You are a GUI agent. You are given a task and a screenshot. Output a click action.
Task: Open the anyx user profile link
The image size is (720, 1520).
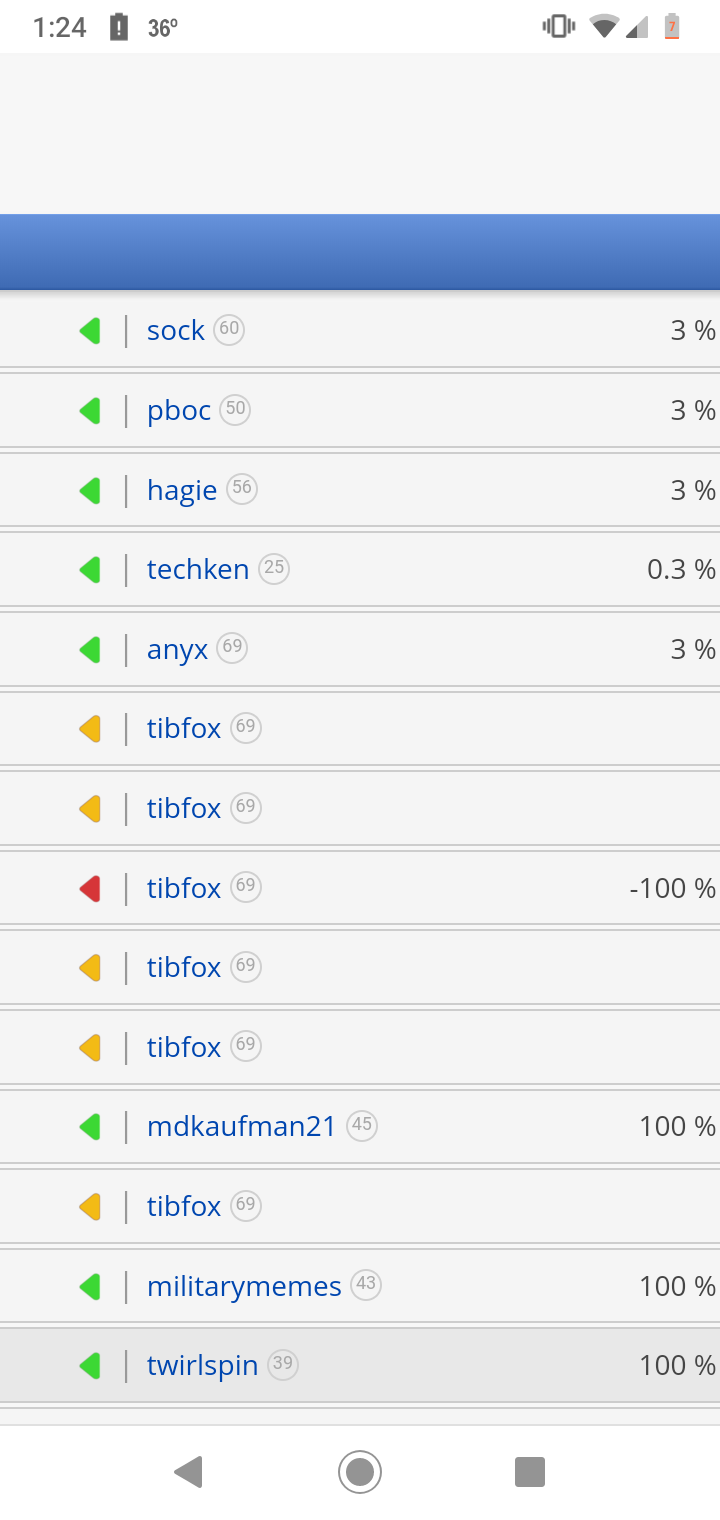[x=178, y=650]
